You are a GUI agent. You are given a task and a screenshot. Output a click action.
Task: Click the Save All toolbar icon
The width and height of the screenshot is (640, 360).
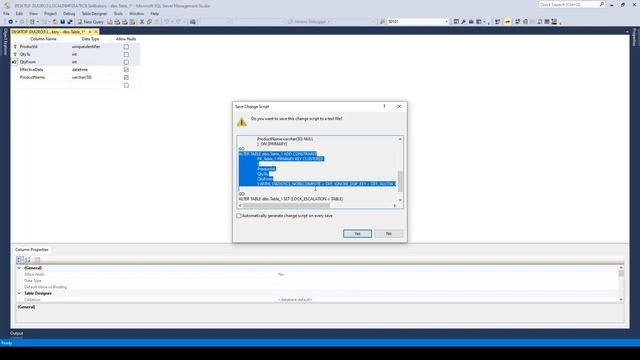(70, 22)
